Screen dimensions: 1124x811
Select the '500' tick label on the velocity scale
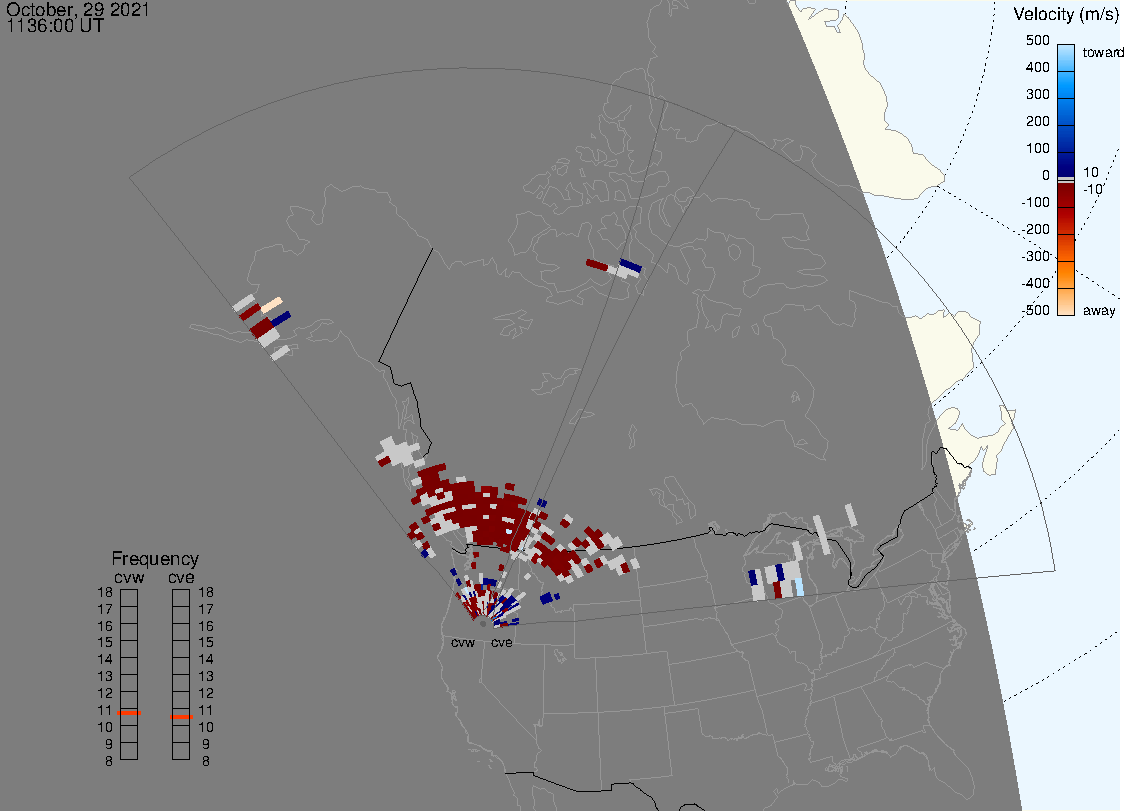point(1037,40)
